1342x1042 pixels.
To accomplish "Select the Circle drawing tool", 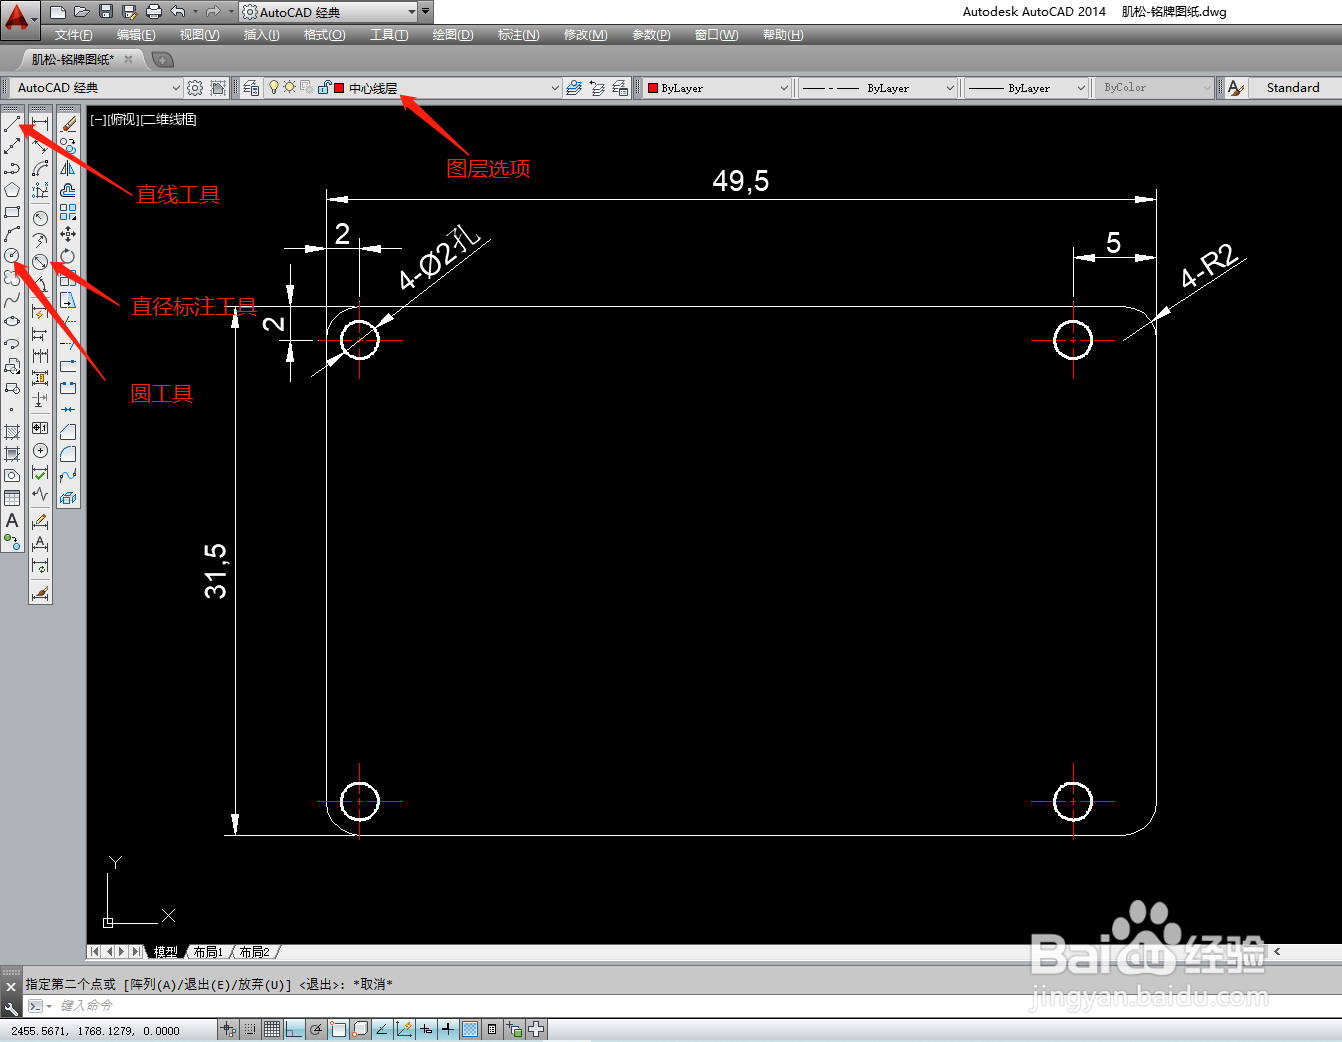I will (12, 256).
